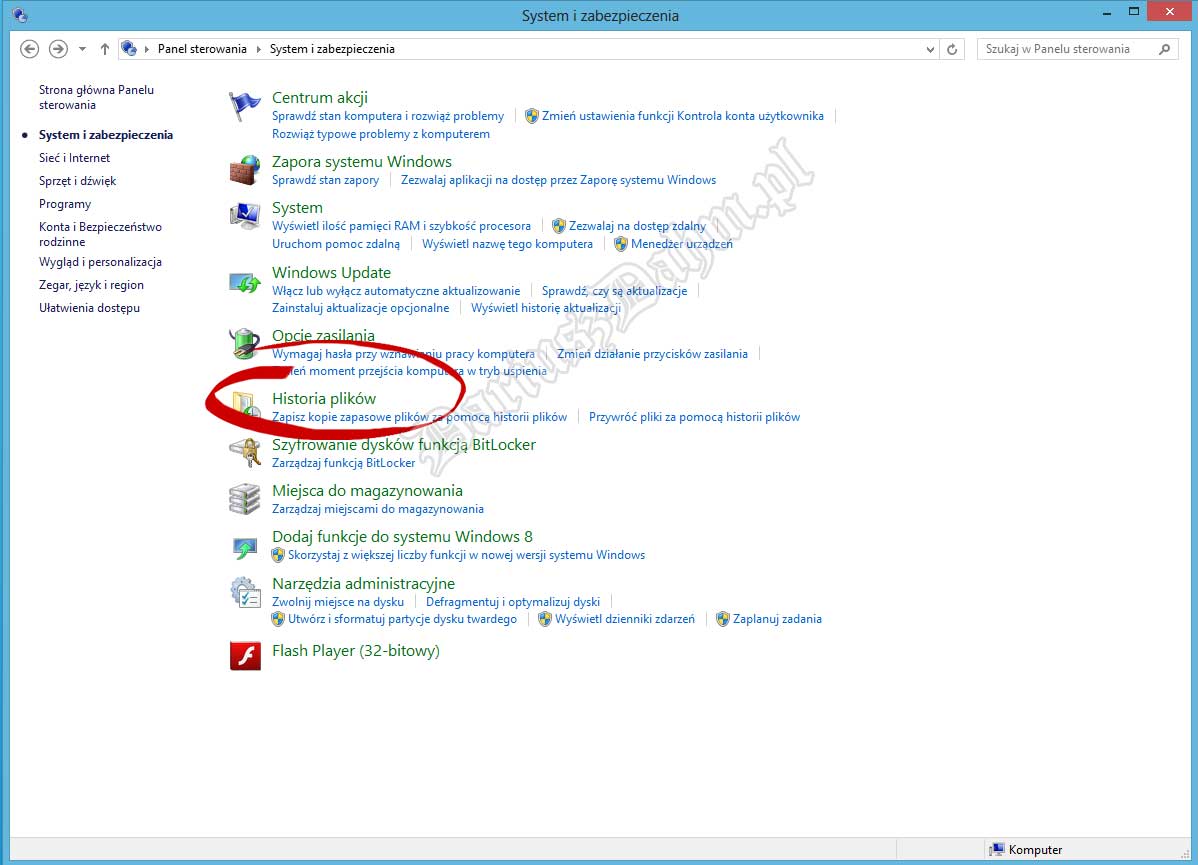
Task: Click the Komputer icon in status bar
Action: 996,850
